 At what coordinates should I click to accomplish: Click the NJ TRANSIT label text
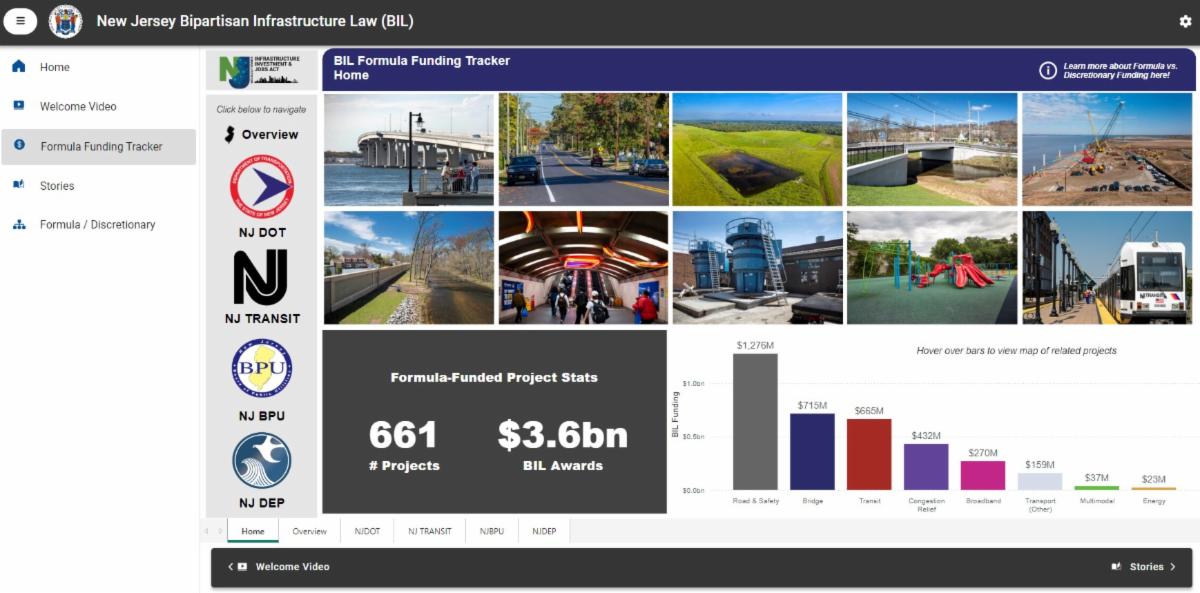(262, 319)
